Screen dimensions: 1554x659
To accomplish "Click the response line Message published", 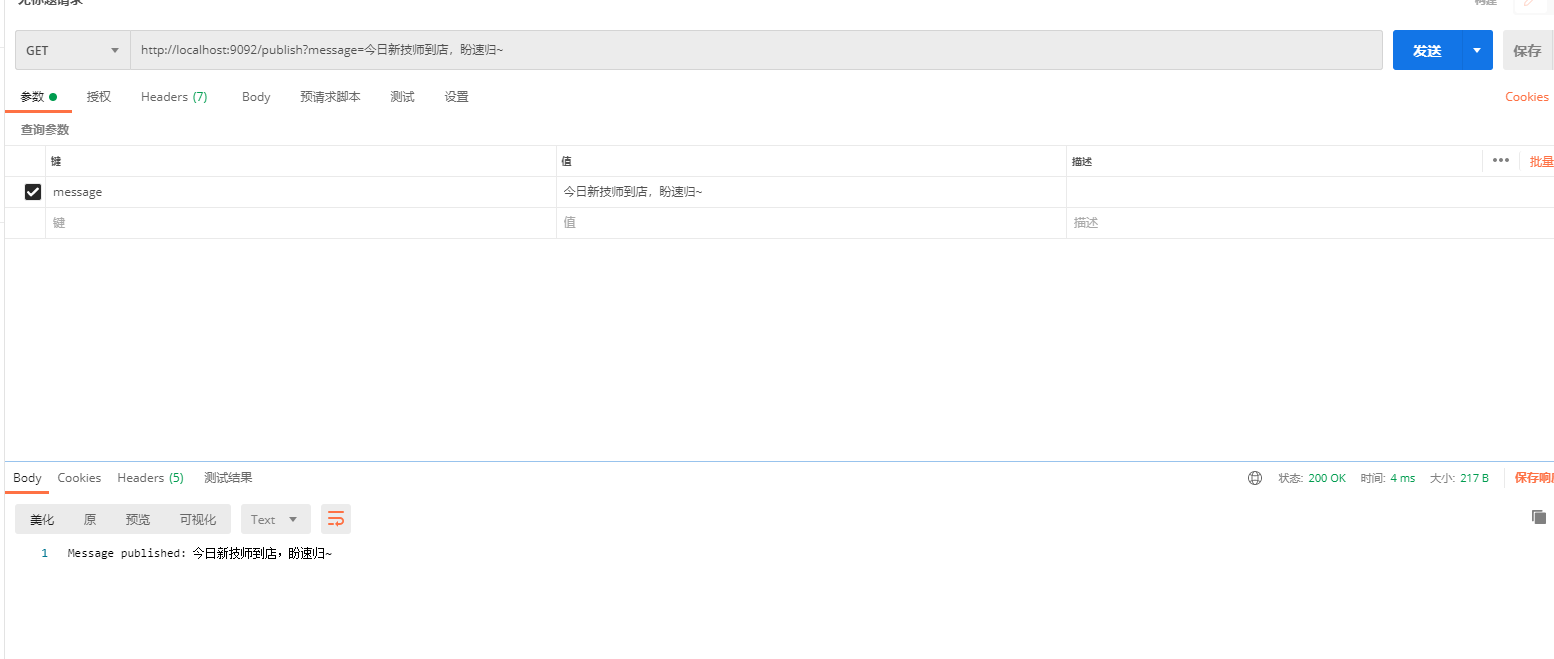I will pos(199,553).
